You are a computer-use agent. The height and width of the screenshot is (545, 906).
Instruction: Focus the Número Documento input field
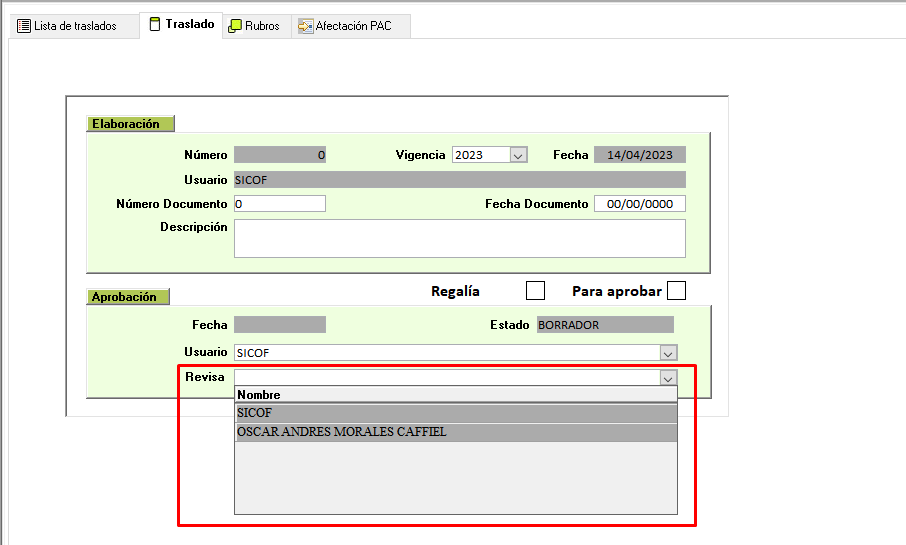(x=280, y=204)
